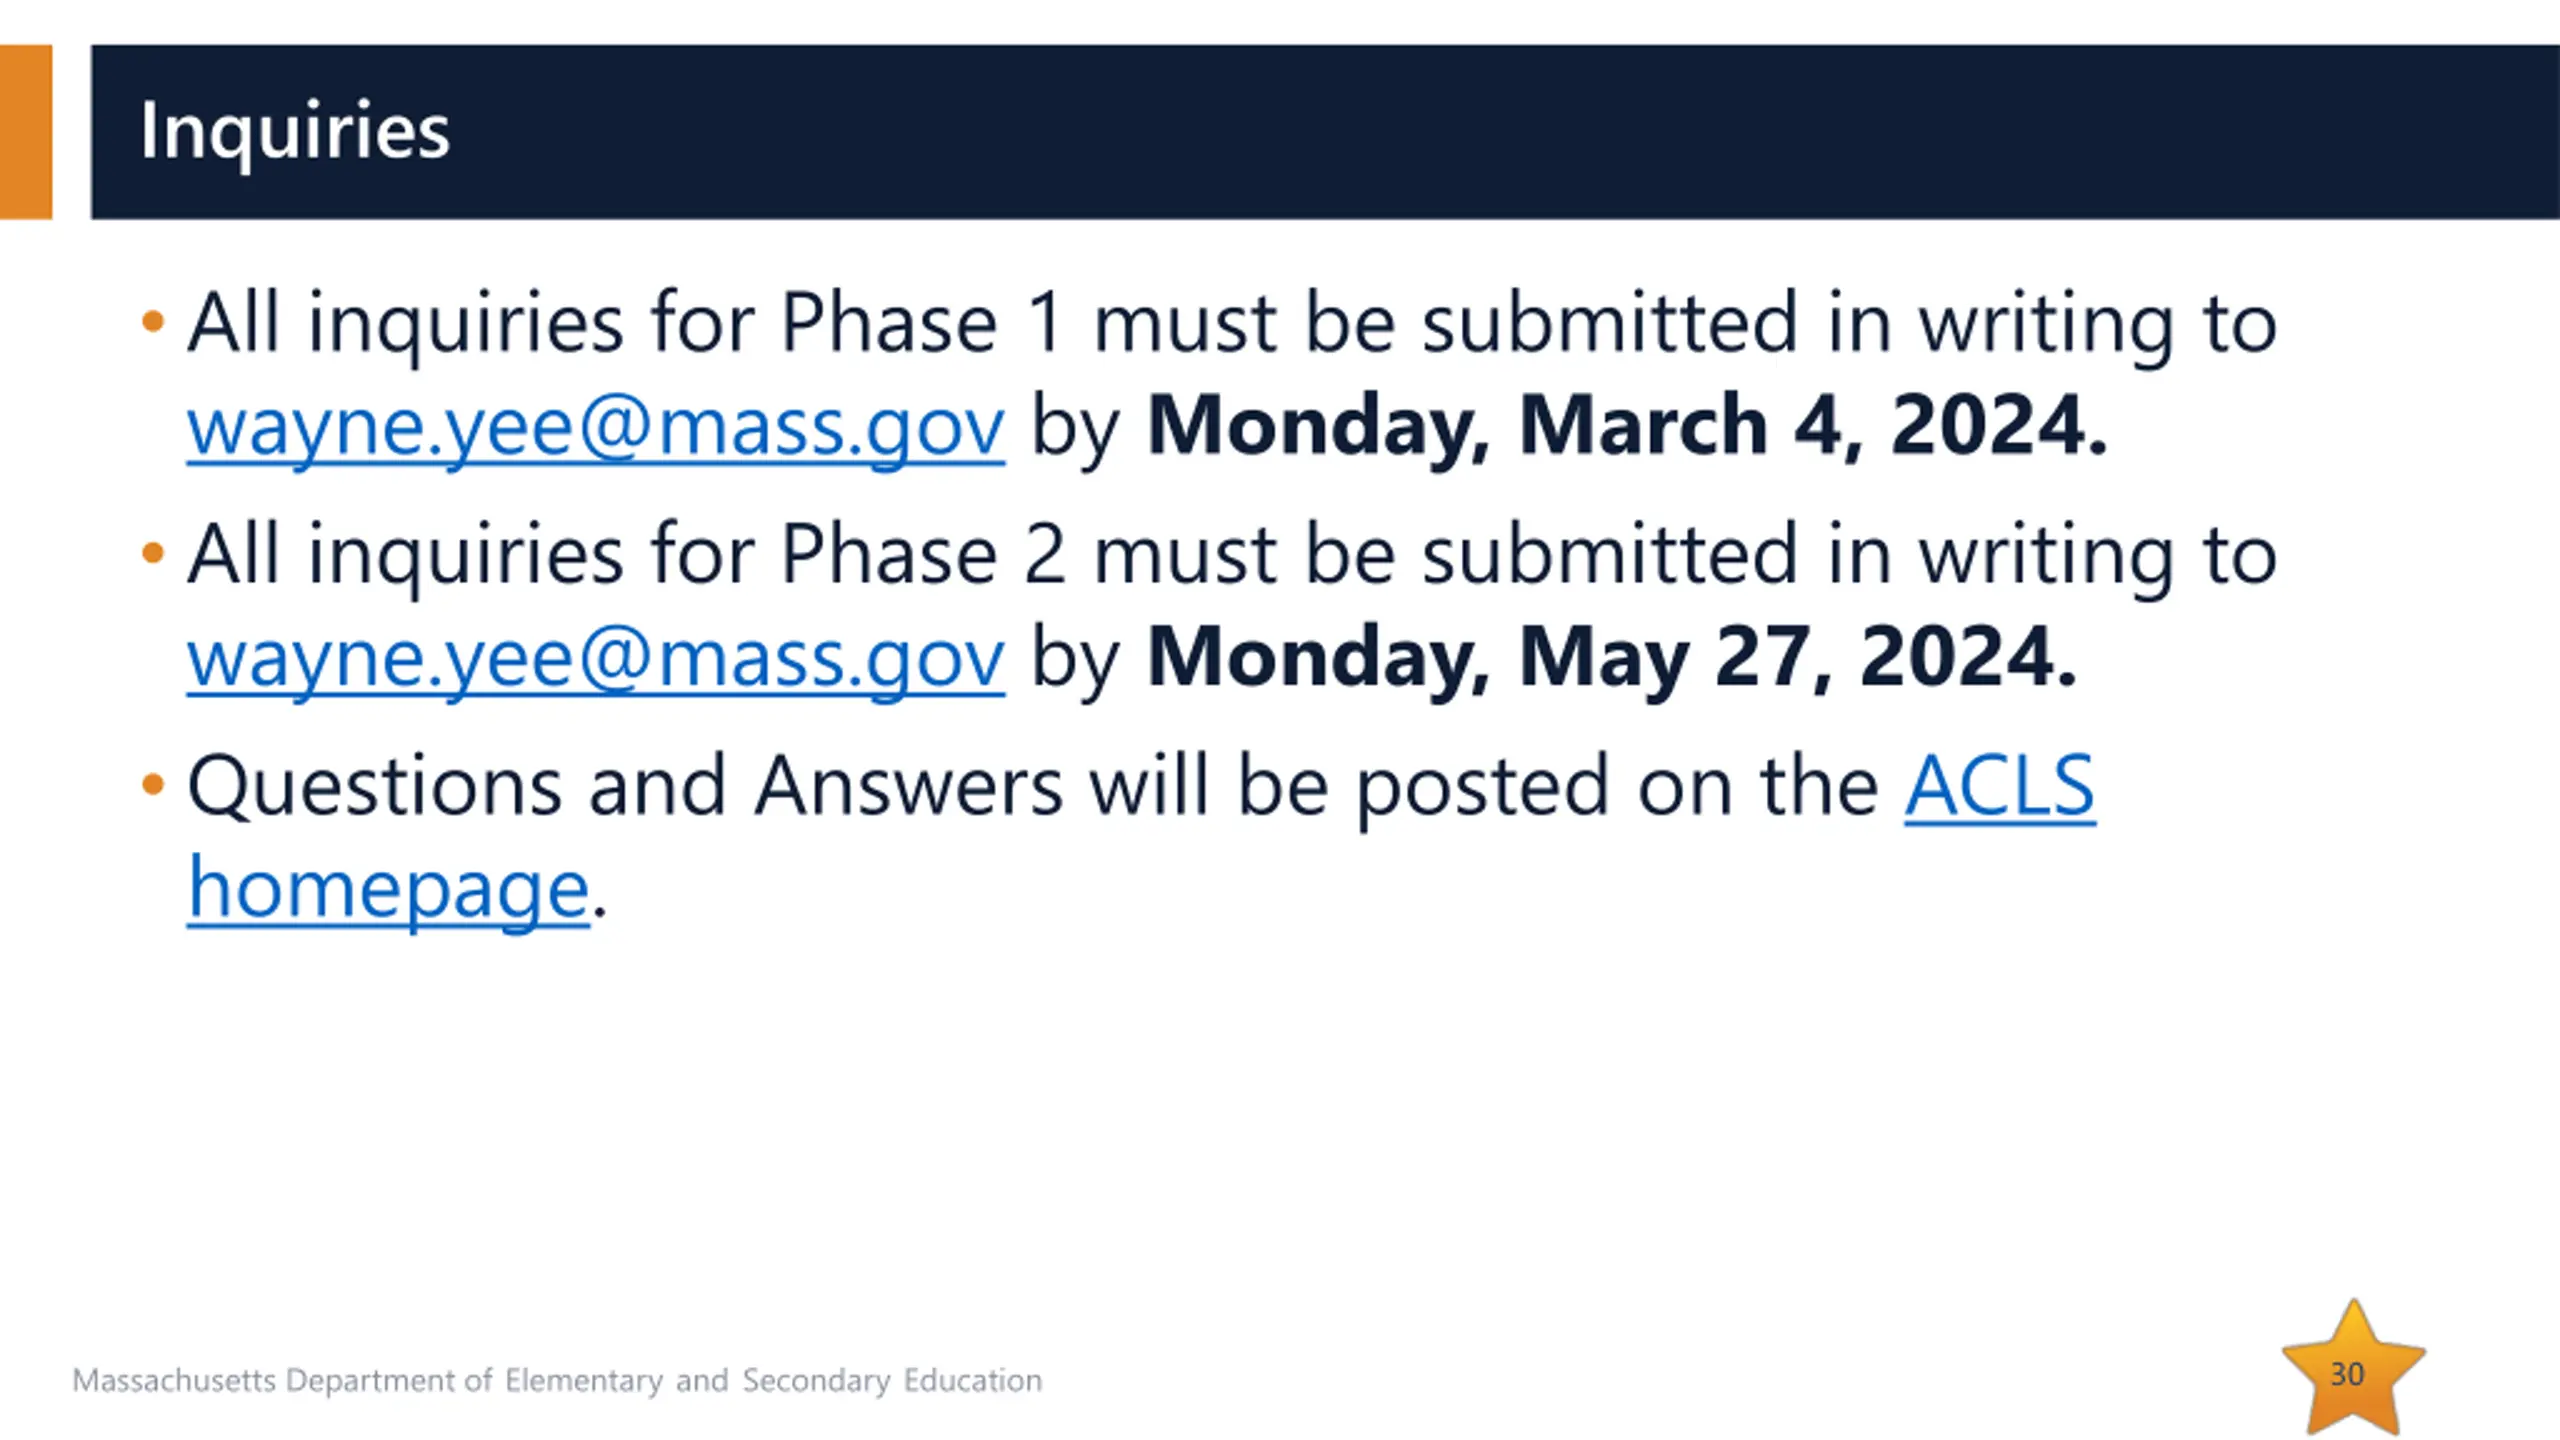This screenshot has height=1440, width=2560.
Task: Click the word submitted in the first bullet
Action: tap(1611, 323)
